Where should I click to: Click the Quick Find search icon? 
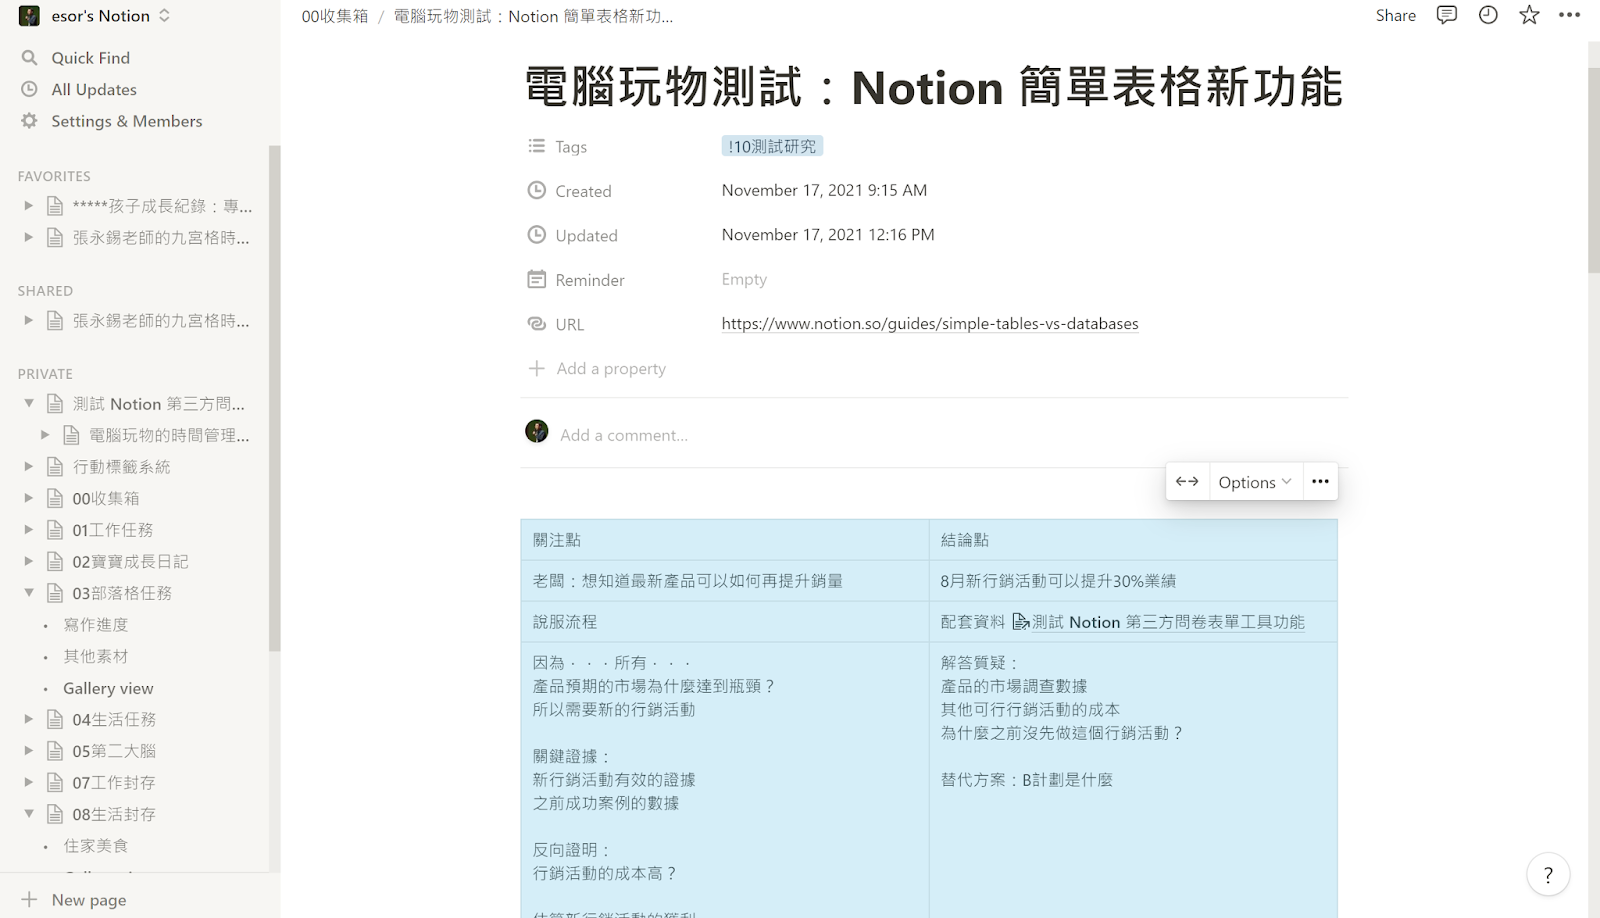(x=30, y=58)
